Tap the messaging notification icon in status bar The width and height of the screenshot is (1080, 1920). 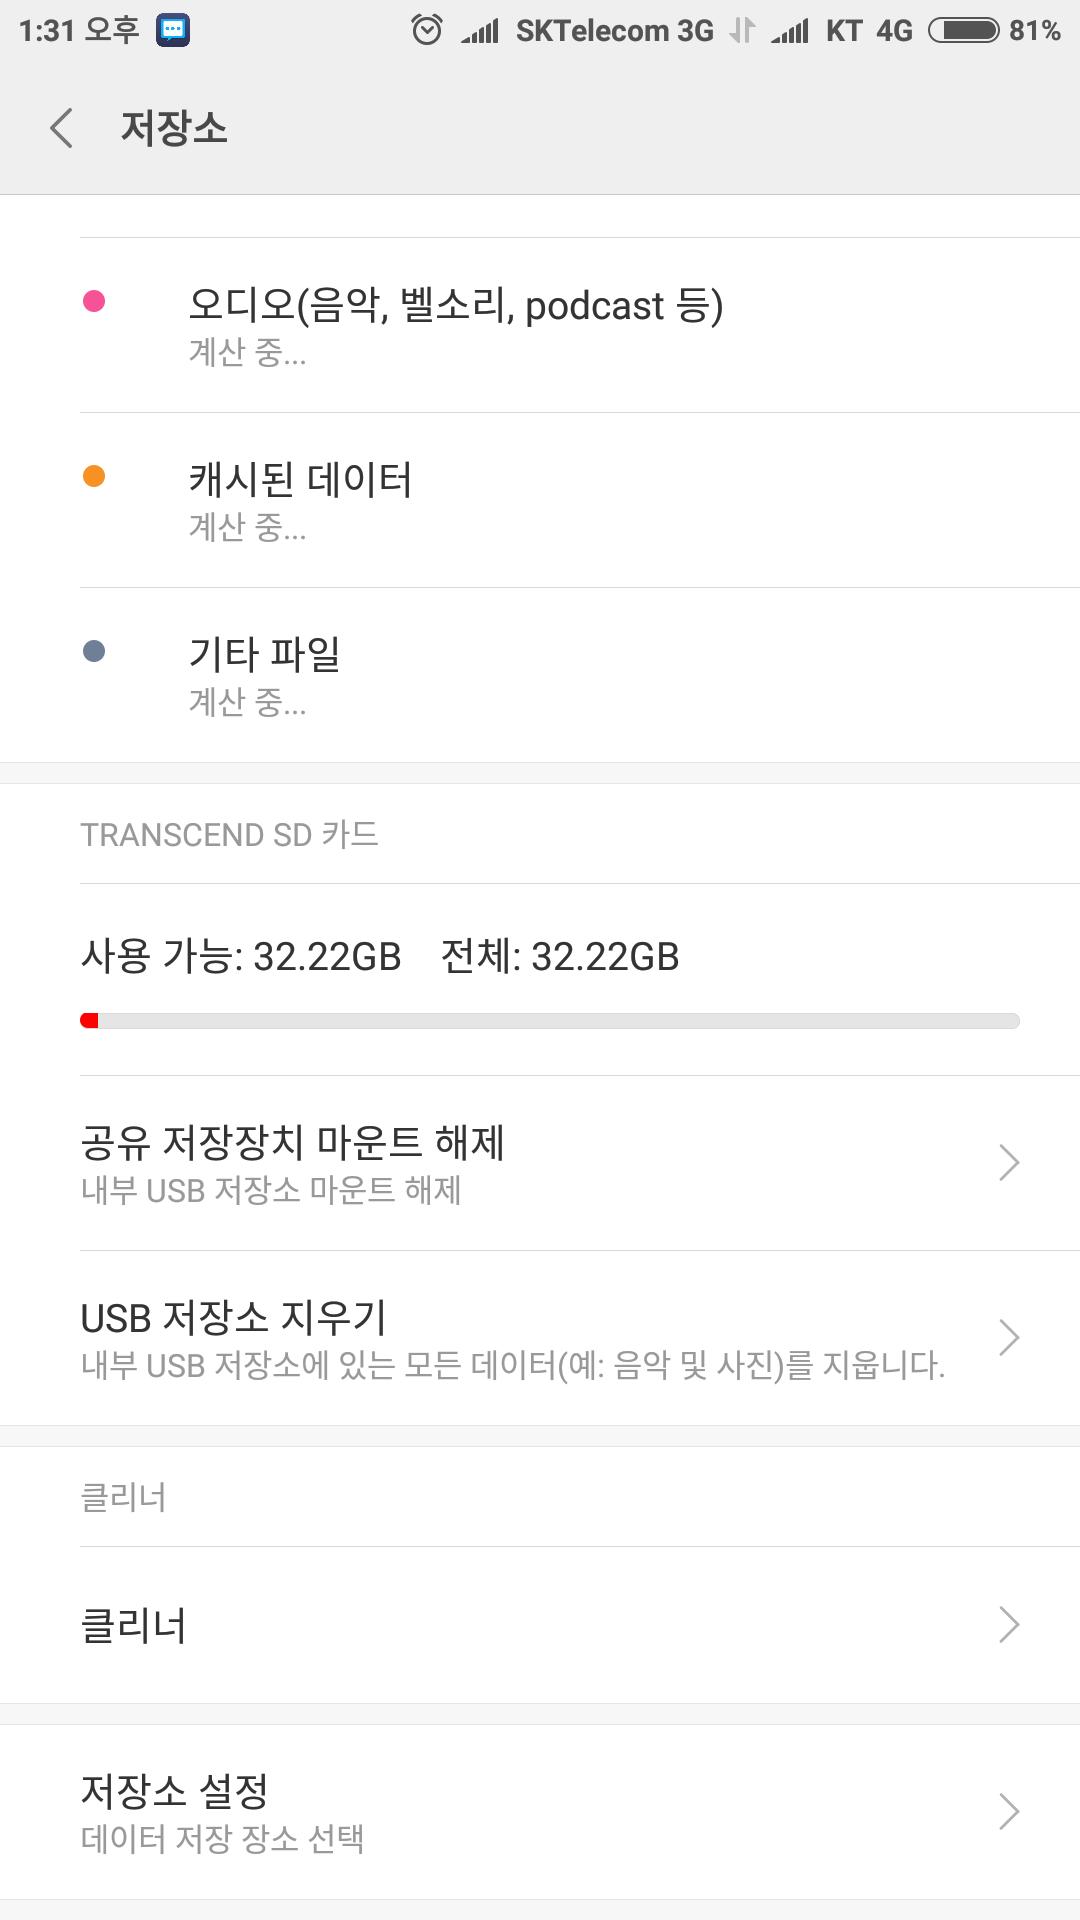pyautogui.click(x=173, y=30)
